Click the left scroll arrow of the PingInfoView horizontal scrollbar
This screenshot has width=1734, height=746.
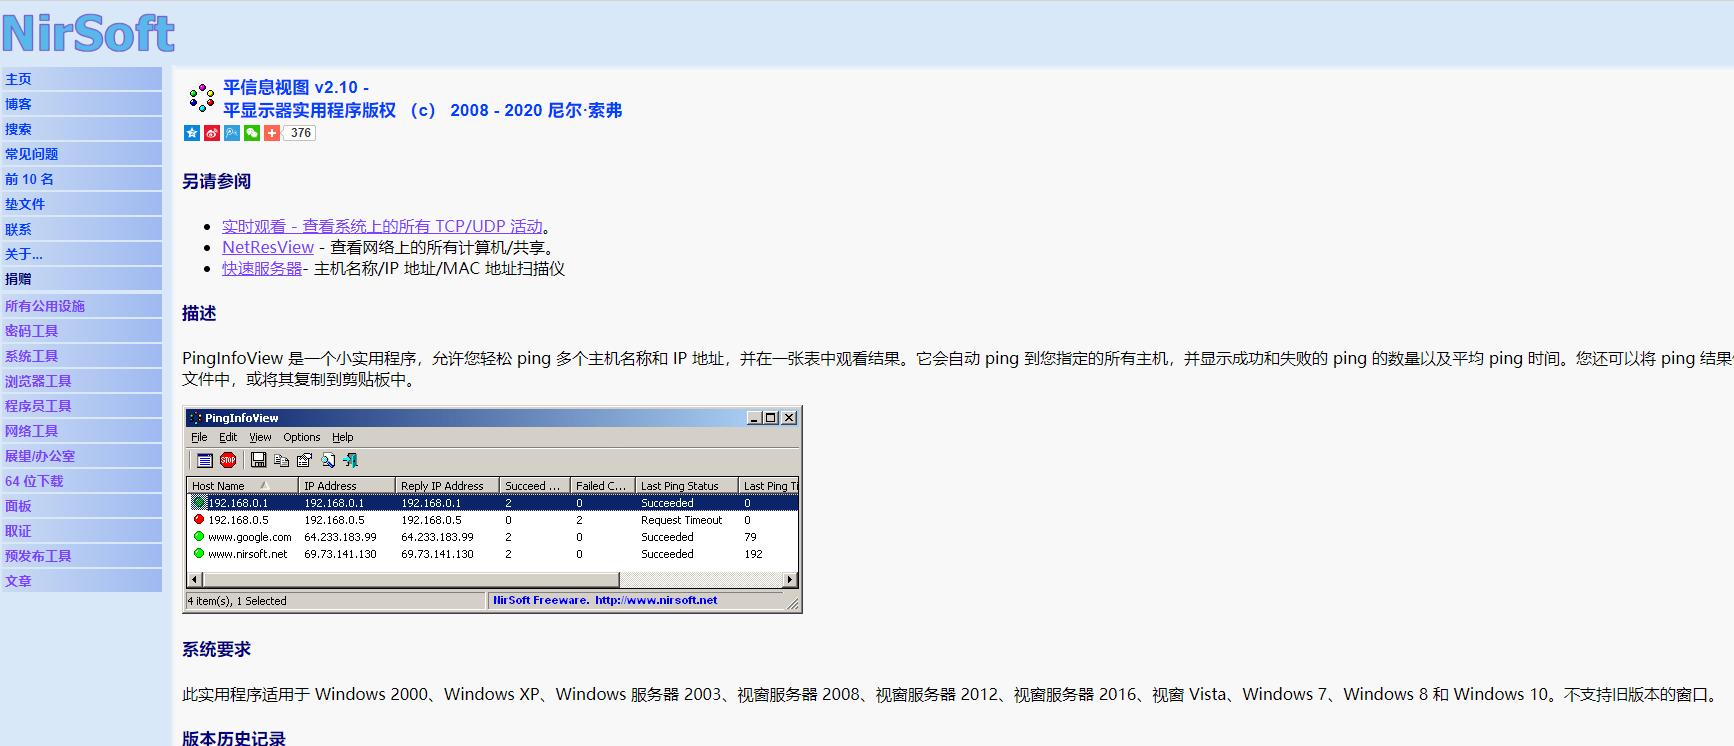[x=195, y=580]
